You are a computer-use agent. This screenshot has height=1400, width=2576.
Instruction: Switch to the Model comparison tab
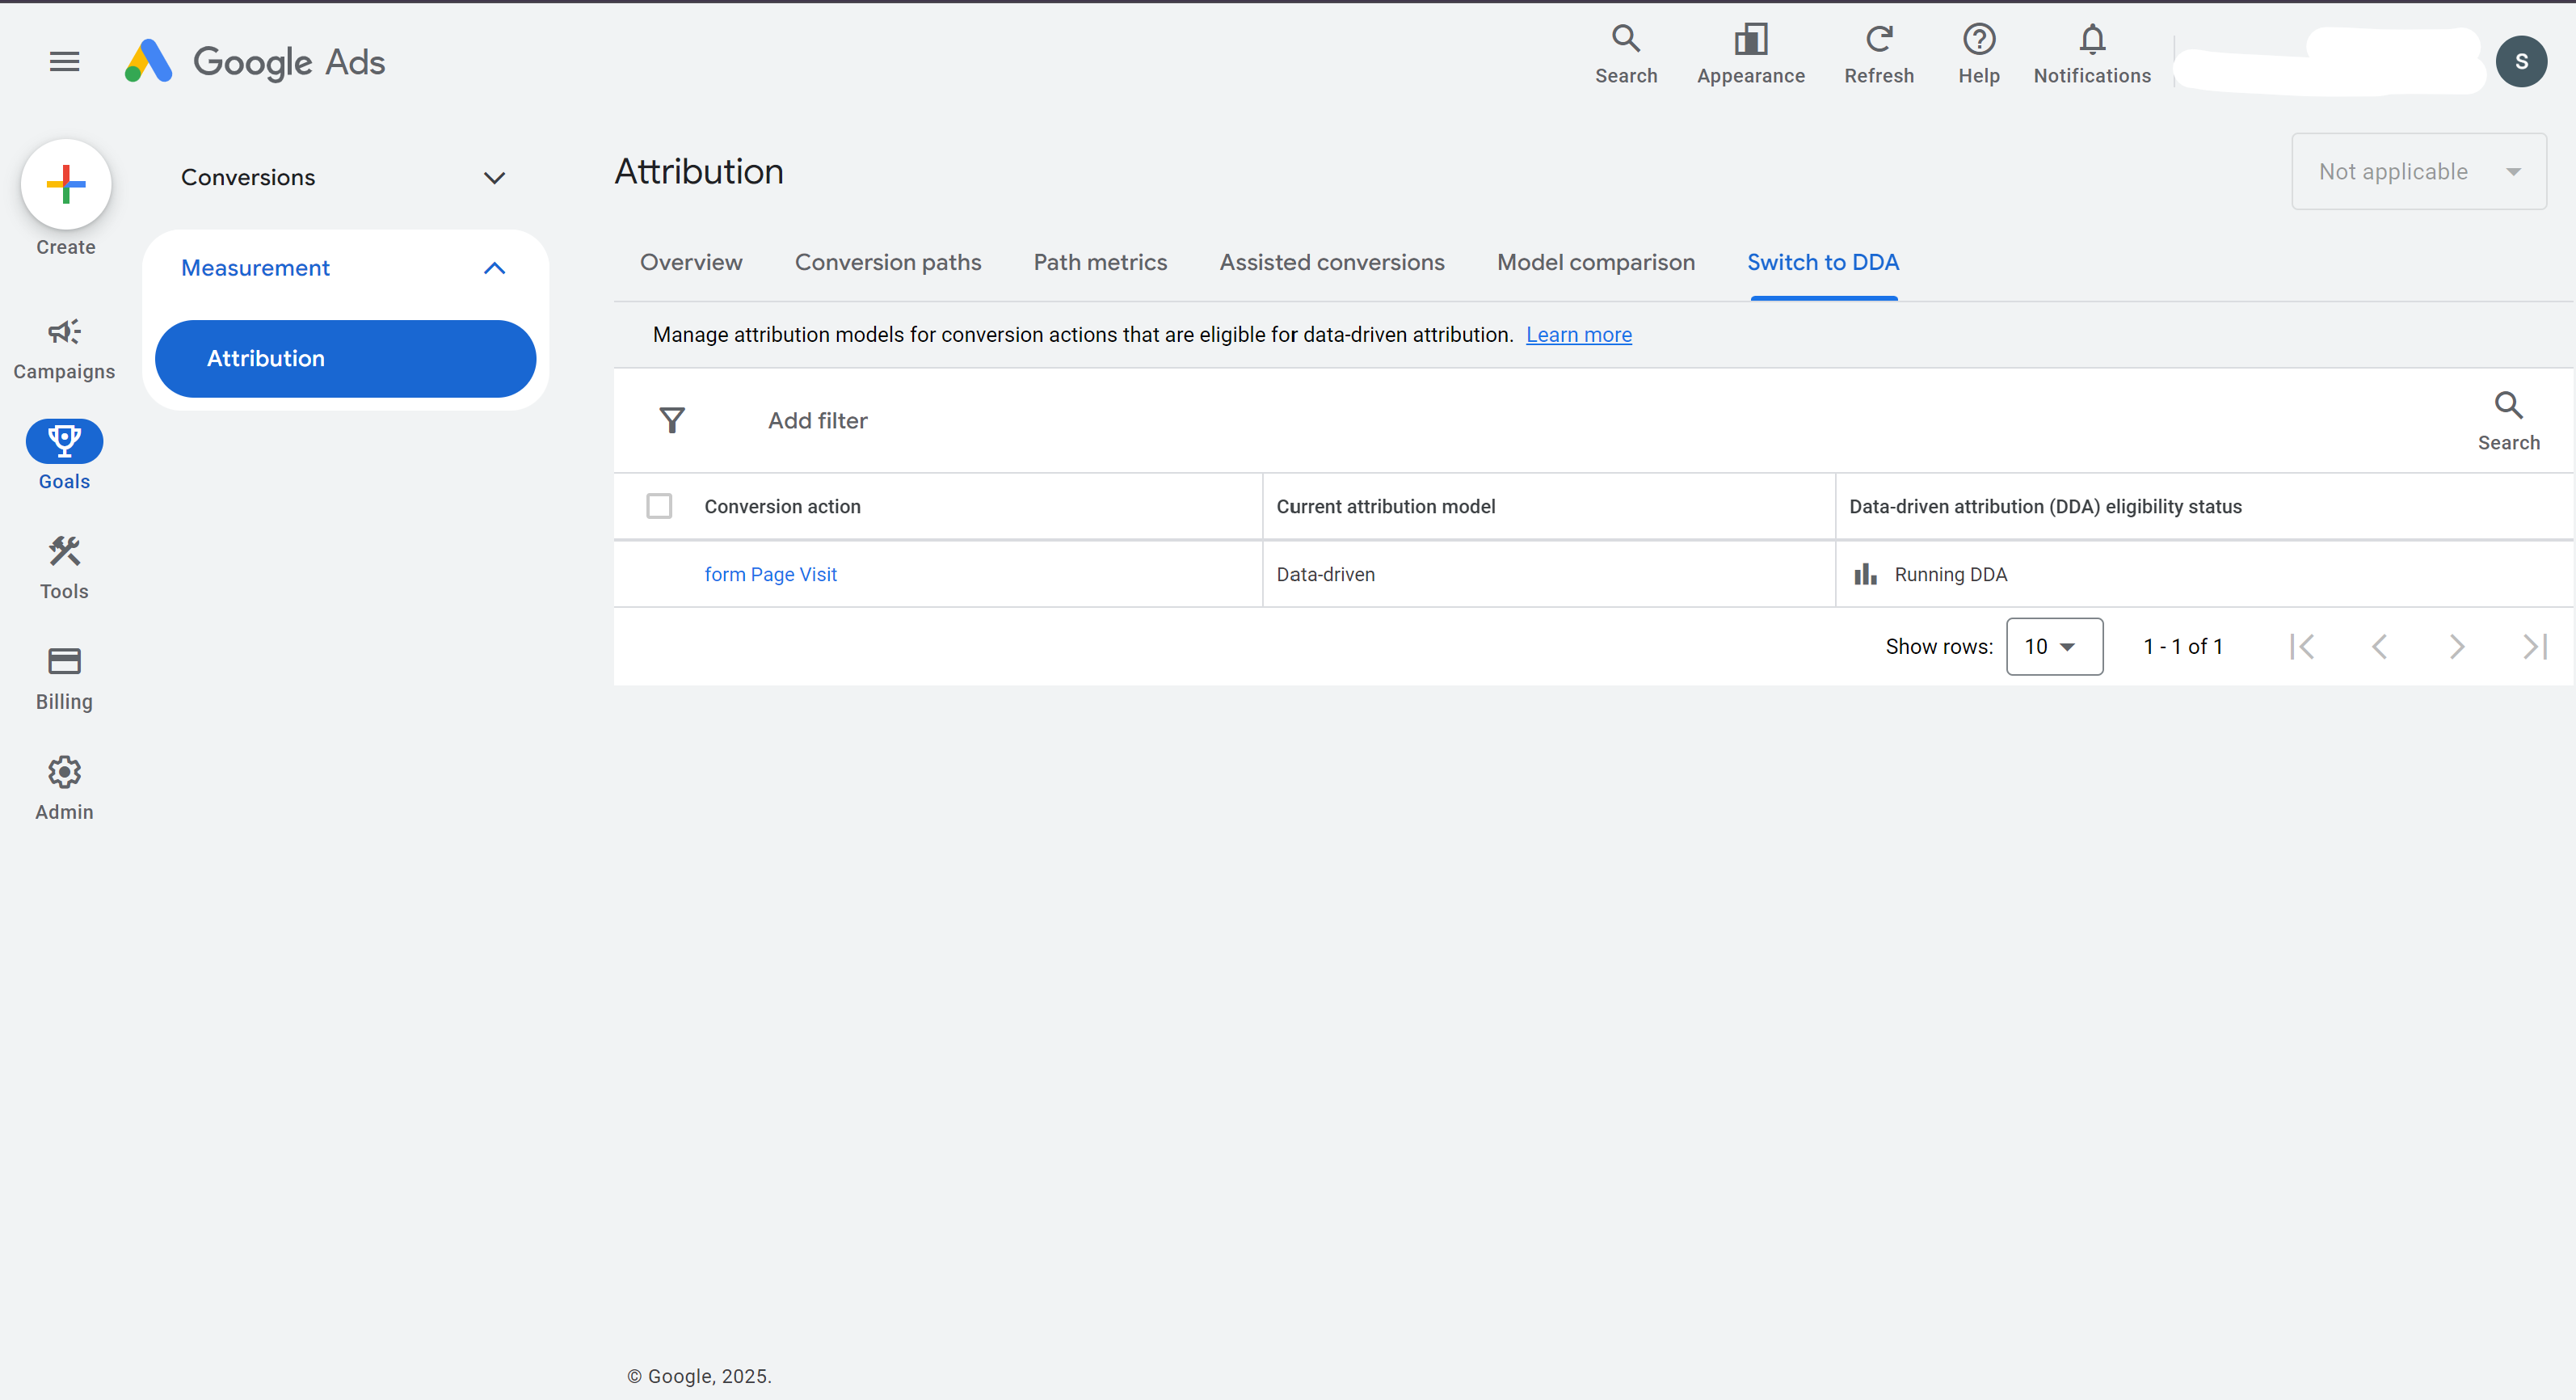tap(1595, 262)
